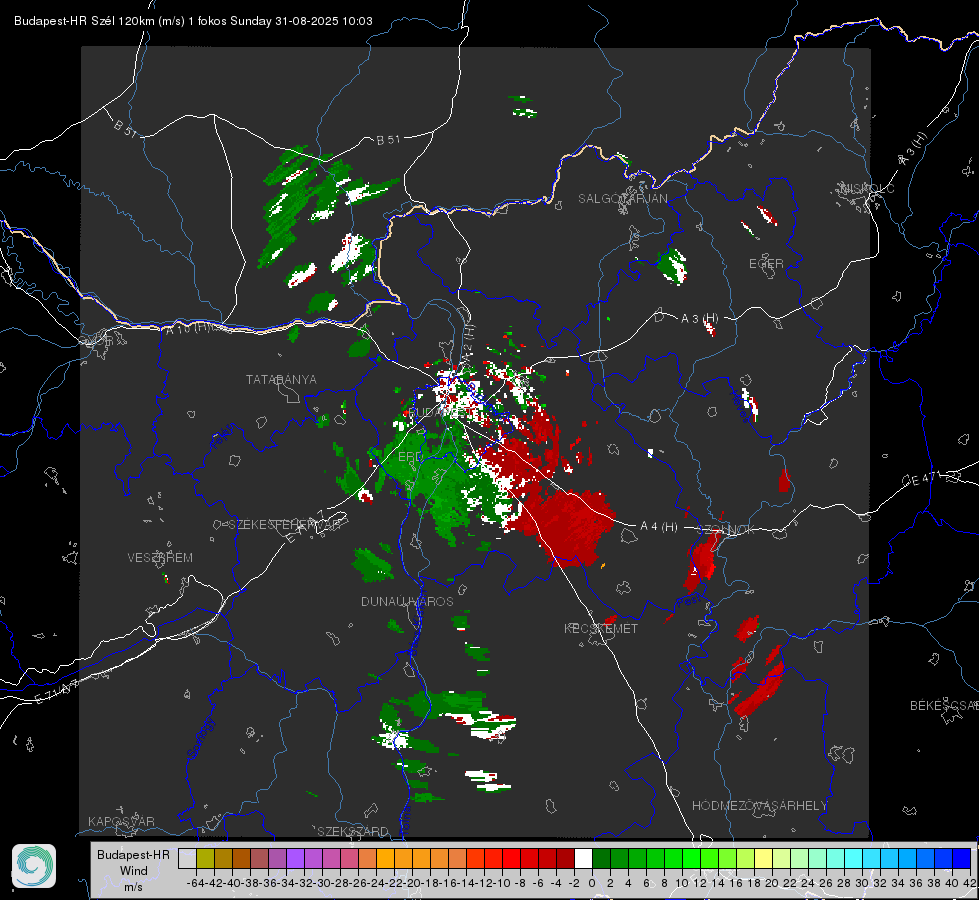Click the A 10 (H) road label
The width and height of the screenshot is (979, 900).
[188, 328]
